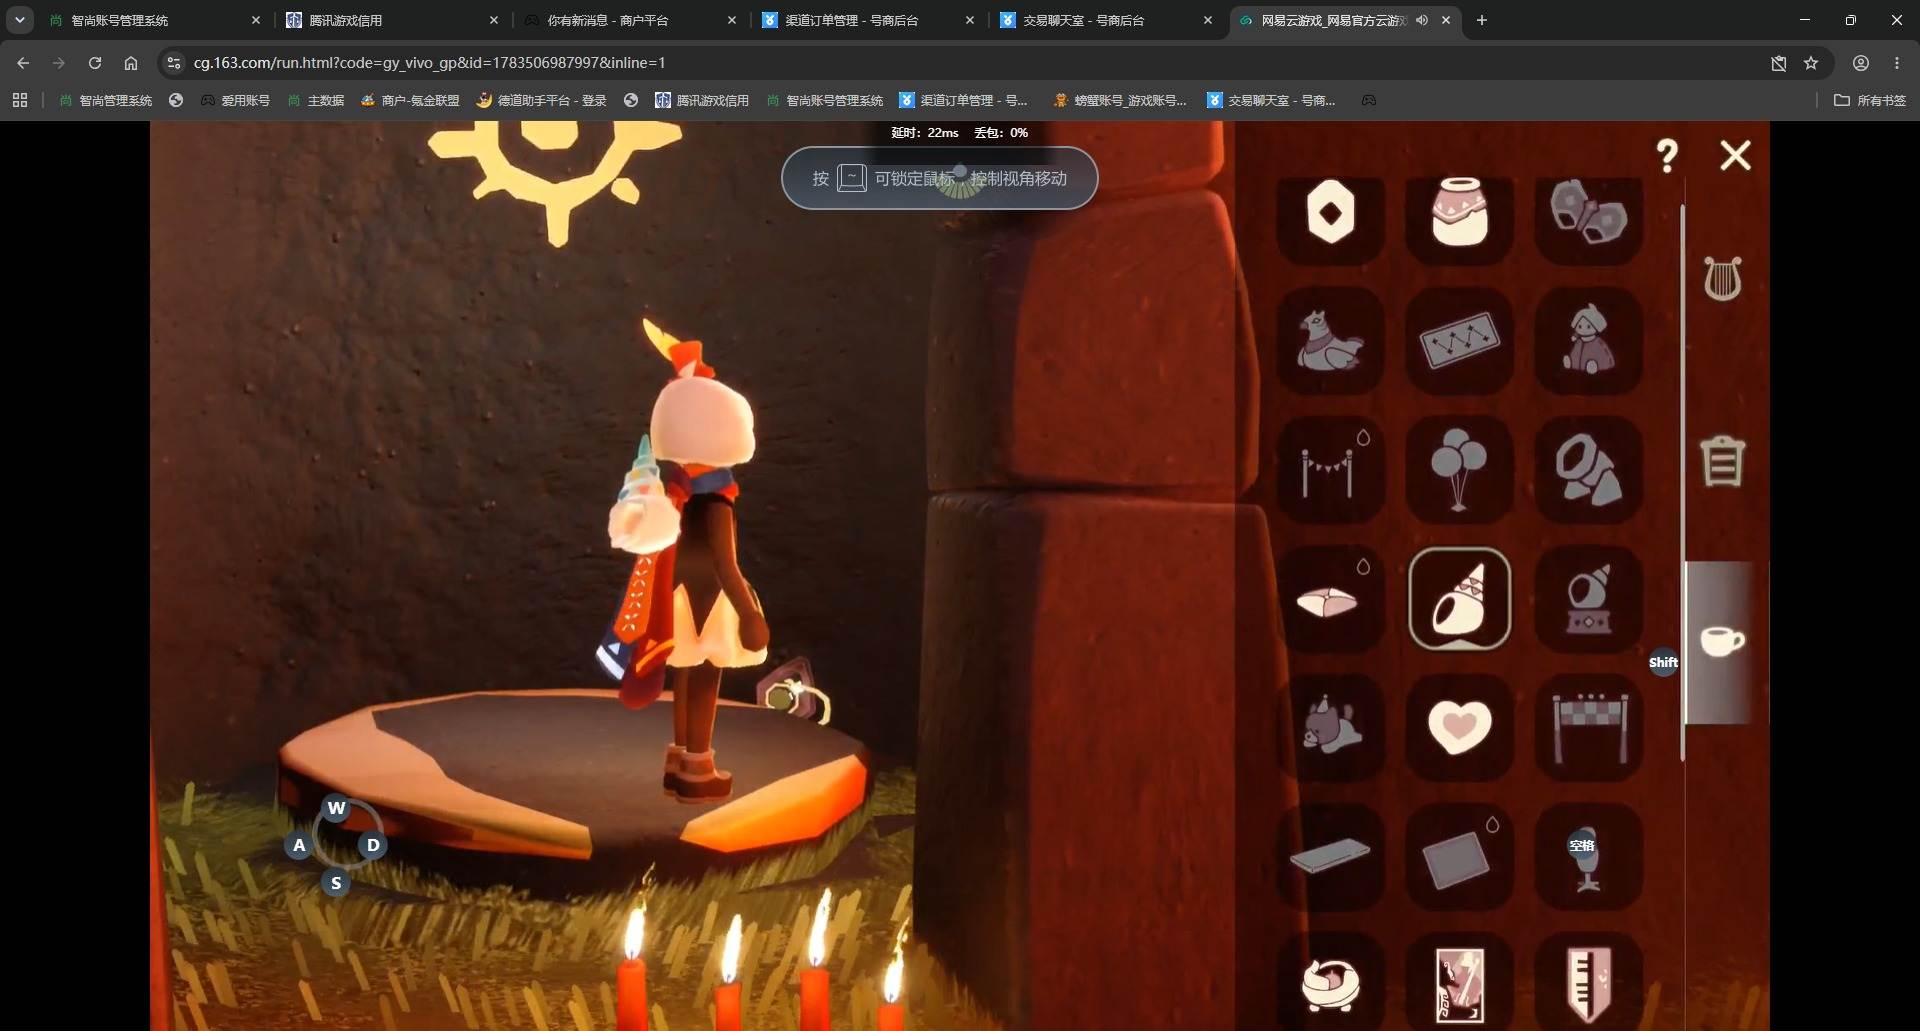This screenshot has height=1031, width=1920.
Task: Select the party hat shell prop
Action: pyautogui.click(x=1459, y=599)
